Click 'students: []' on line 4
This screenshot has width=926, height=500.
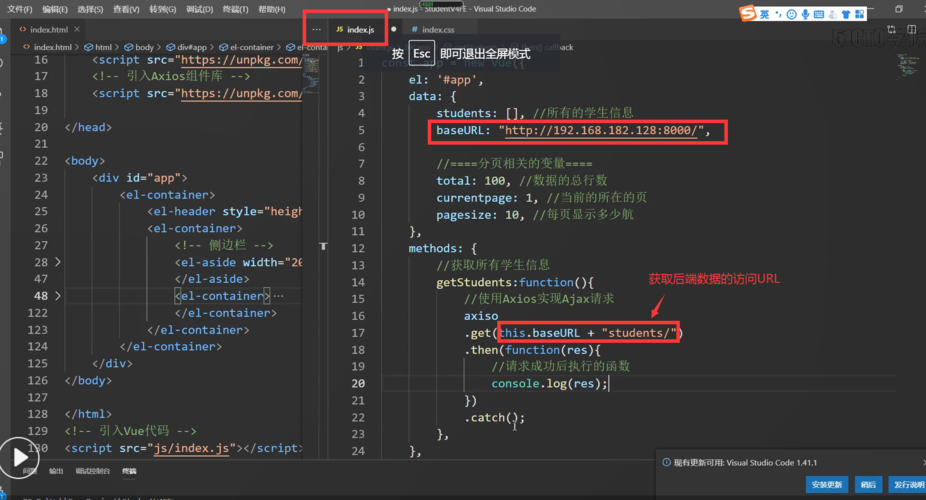click(x=480, y=113)
